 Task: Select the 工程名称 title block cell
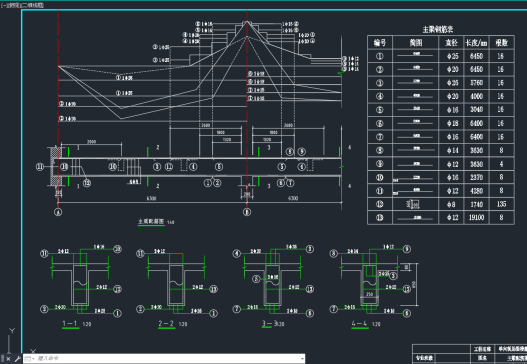pyautogui.click(x=482, y=349)
